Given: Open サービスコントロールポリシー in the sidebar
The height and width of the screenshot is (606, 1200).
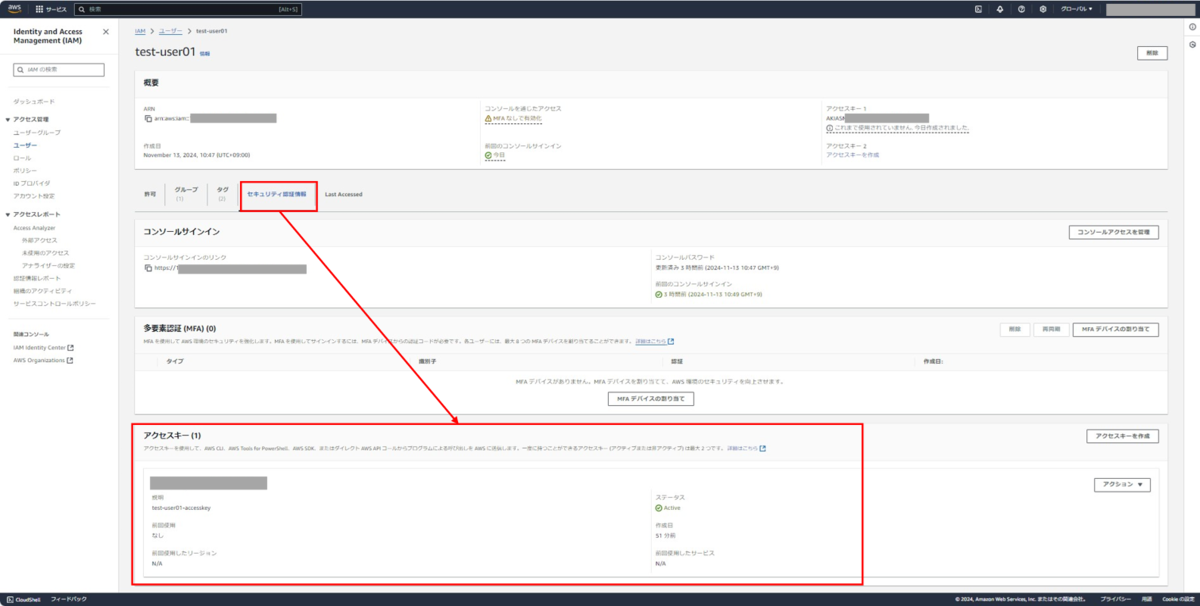Looking at the screenshot, I should click(54, 302).
